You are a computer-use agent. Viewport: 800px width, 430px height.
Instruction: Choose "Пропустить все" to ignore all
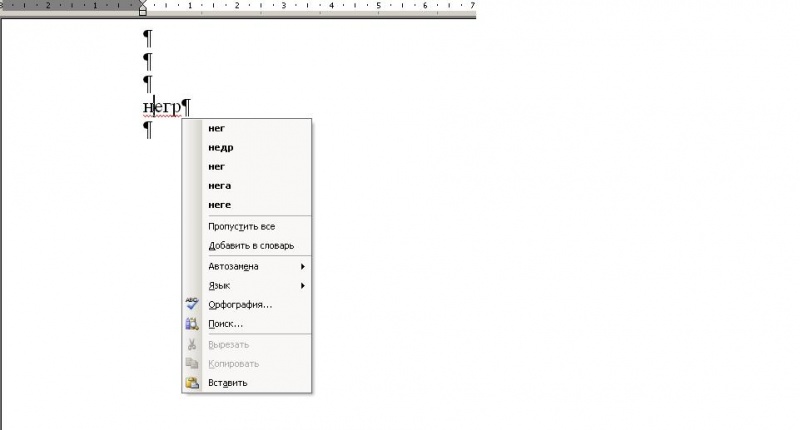click(241, 227)
